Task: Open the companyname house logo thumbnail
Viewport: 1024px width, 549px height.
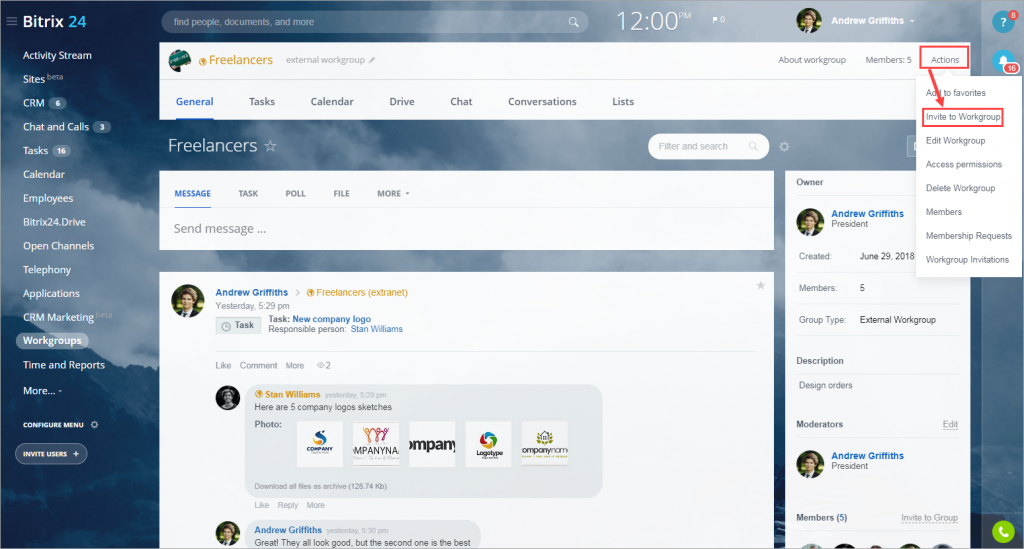Action: 545,444
